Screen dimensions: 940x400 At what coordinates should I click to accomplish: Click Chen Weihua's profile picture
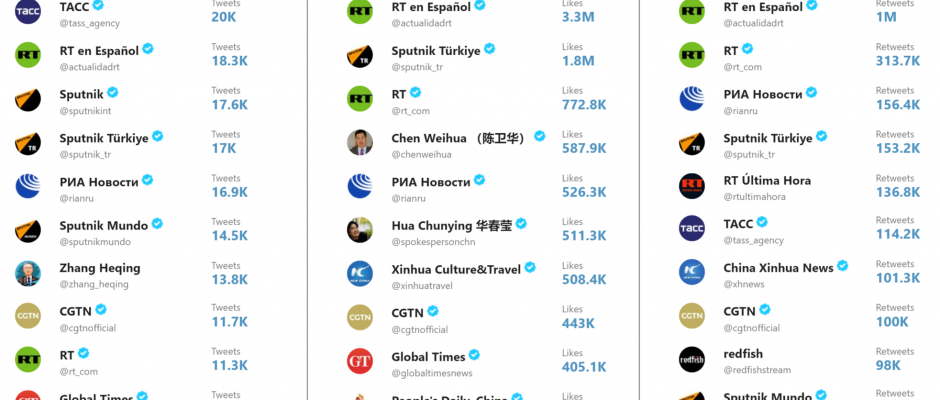click(x=360, y=143)
